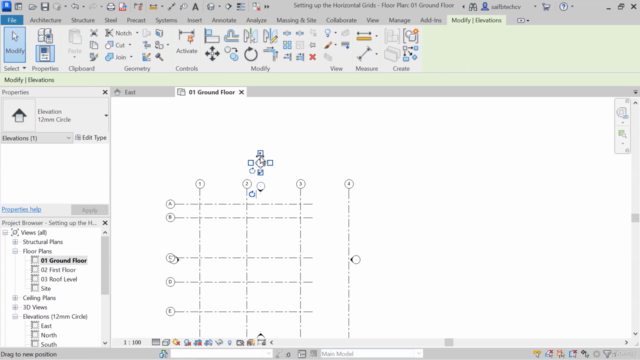Open 03 Roof Level plan view
This screenshot has width=640, height=360.
coord(59,279)
